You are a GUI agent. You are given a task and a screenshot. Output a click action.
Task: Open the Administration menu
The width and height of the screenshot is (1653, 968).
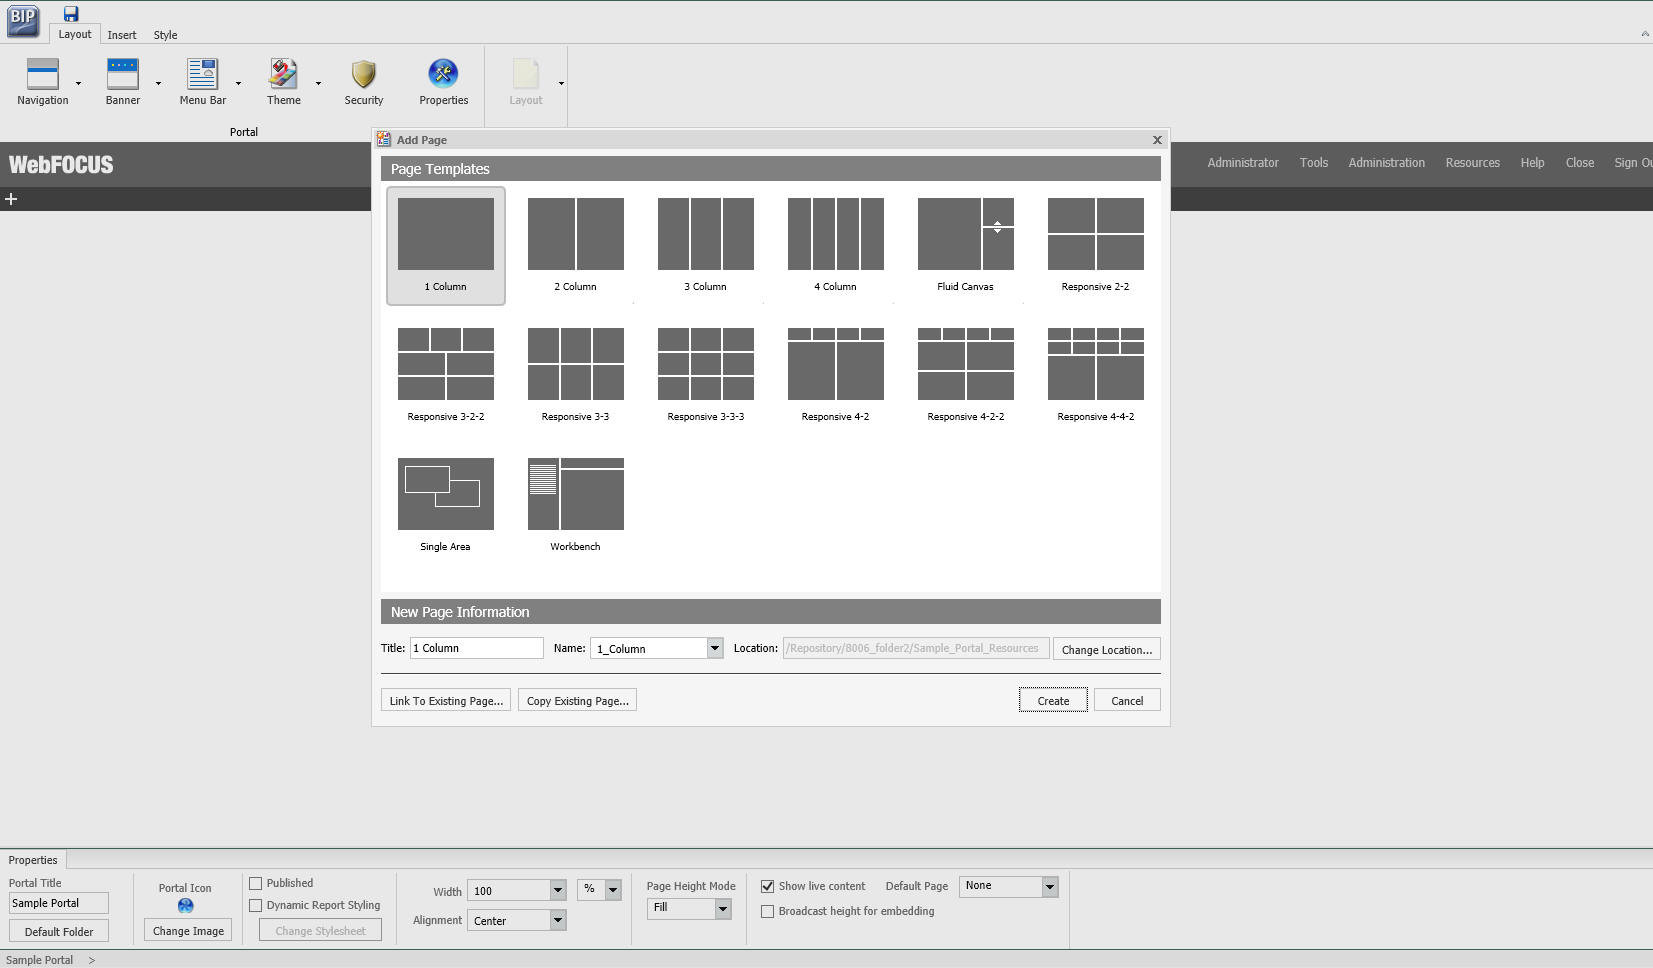click(1386, 162)
